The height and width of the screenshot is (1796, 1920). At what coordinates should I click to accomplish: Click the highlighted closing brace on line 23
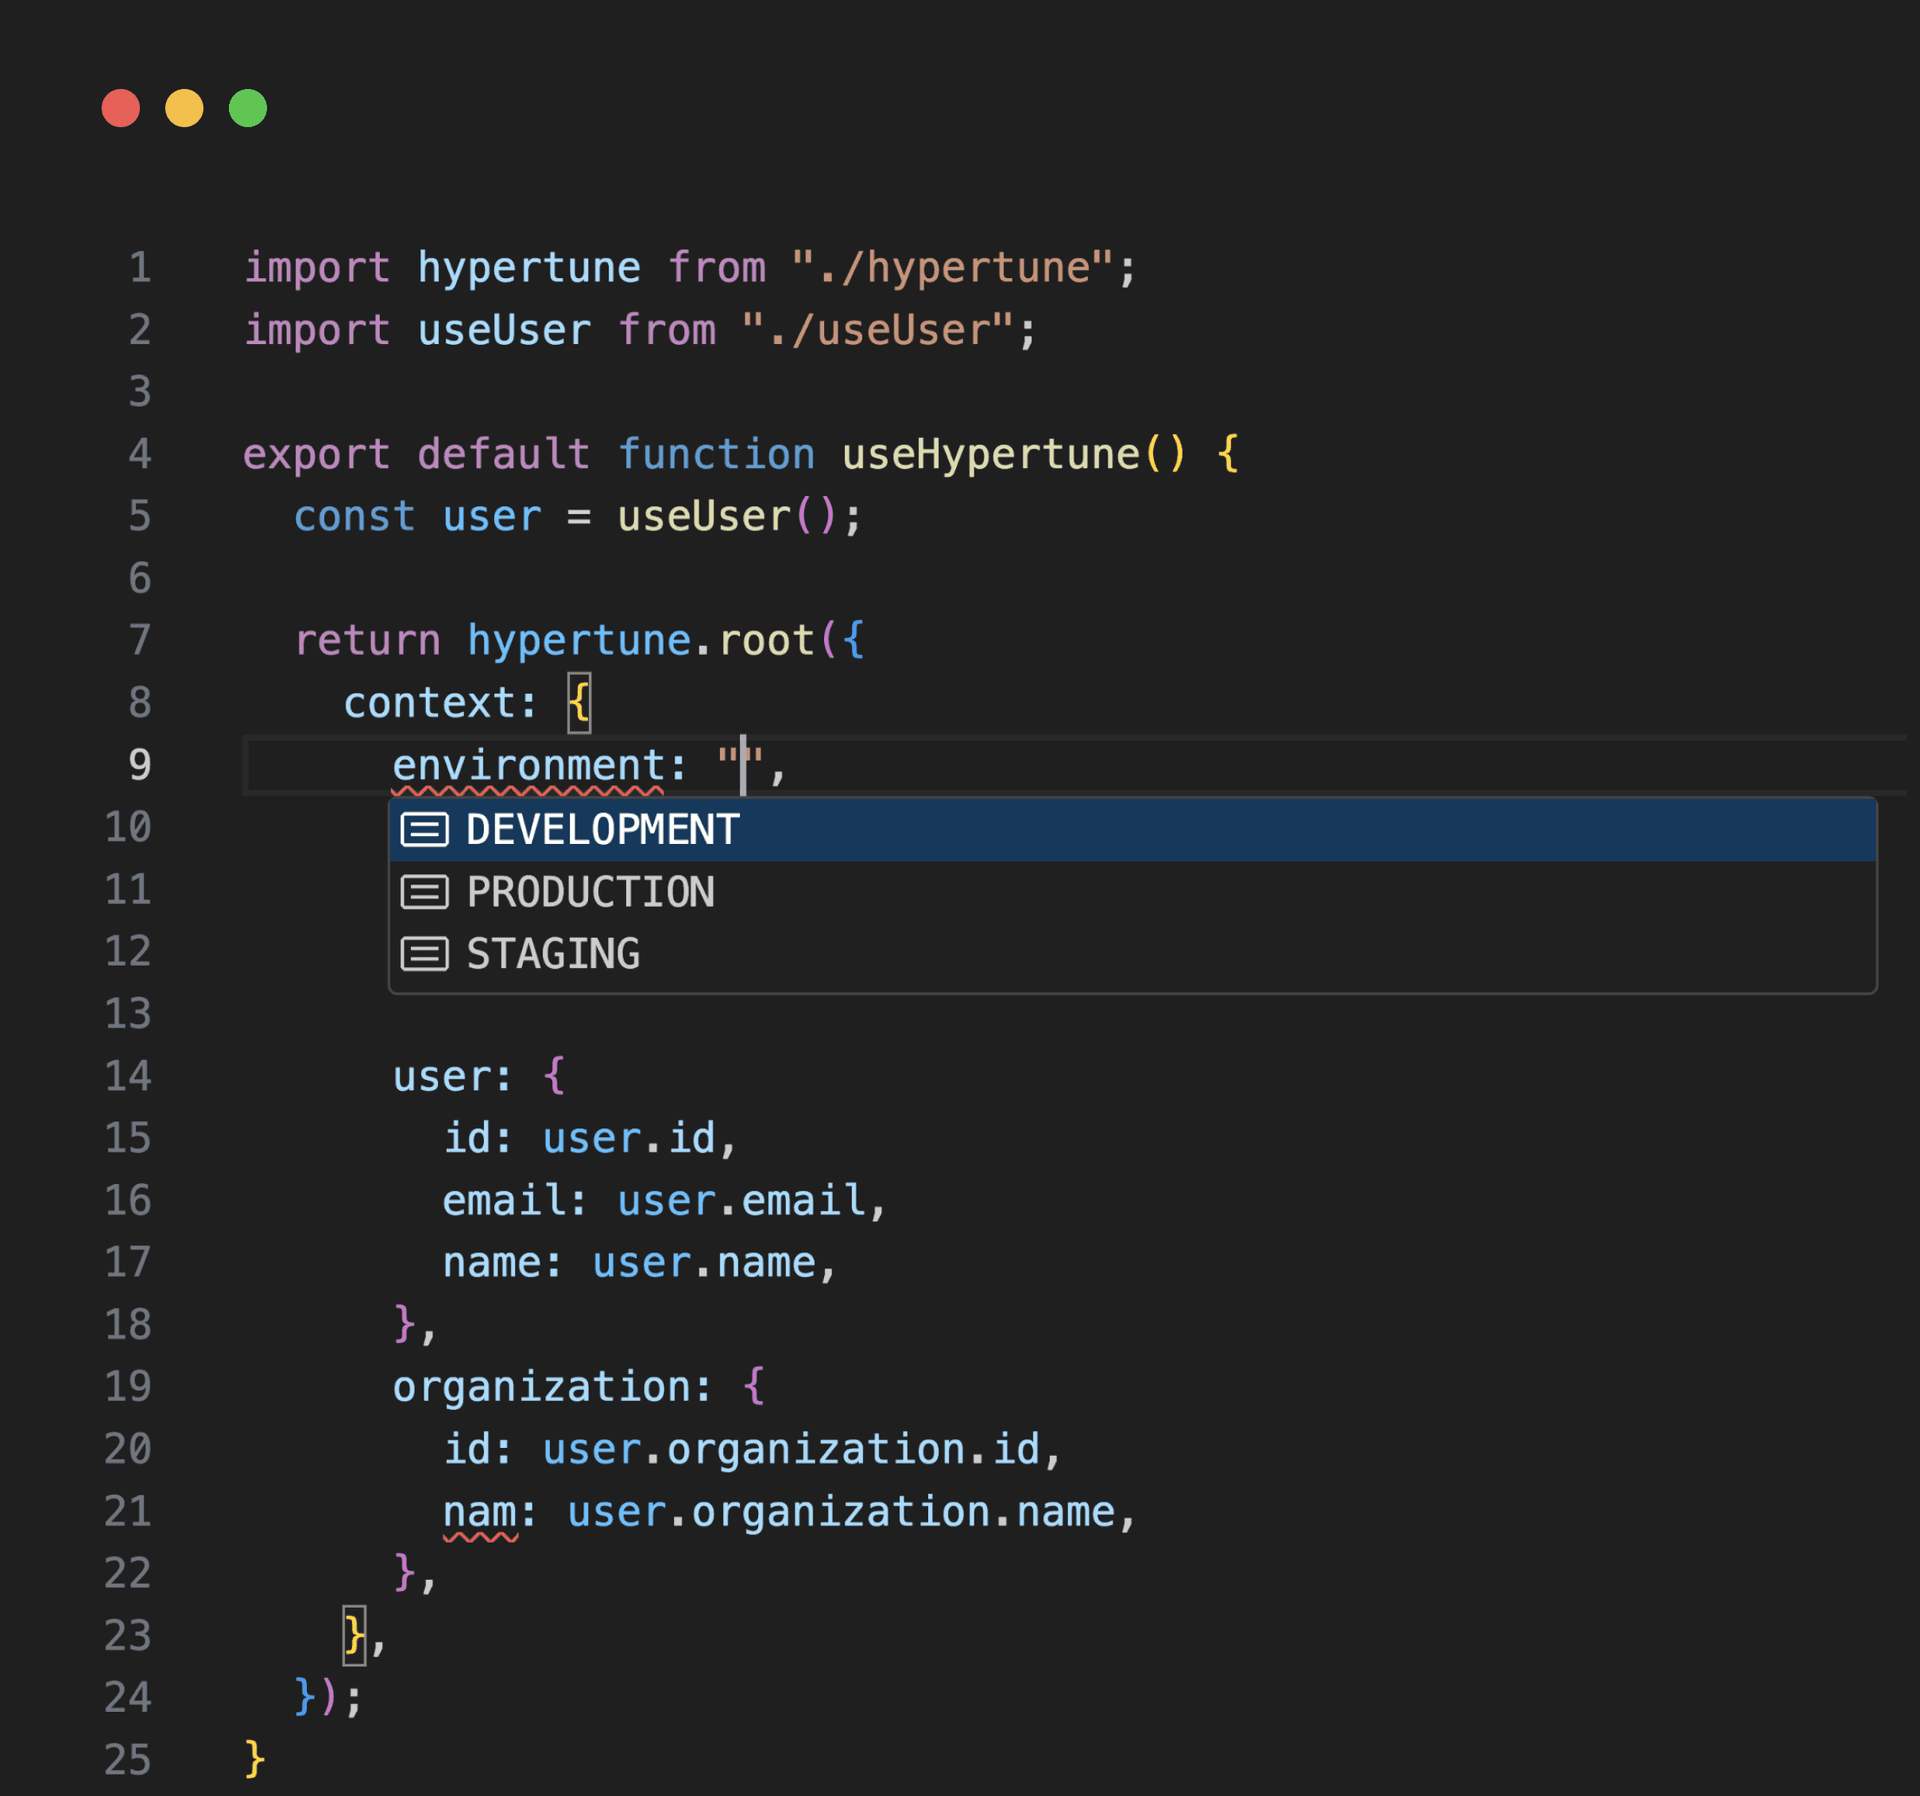pyautogui.click(x=354, y=1636)
